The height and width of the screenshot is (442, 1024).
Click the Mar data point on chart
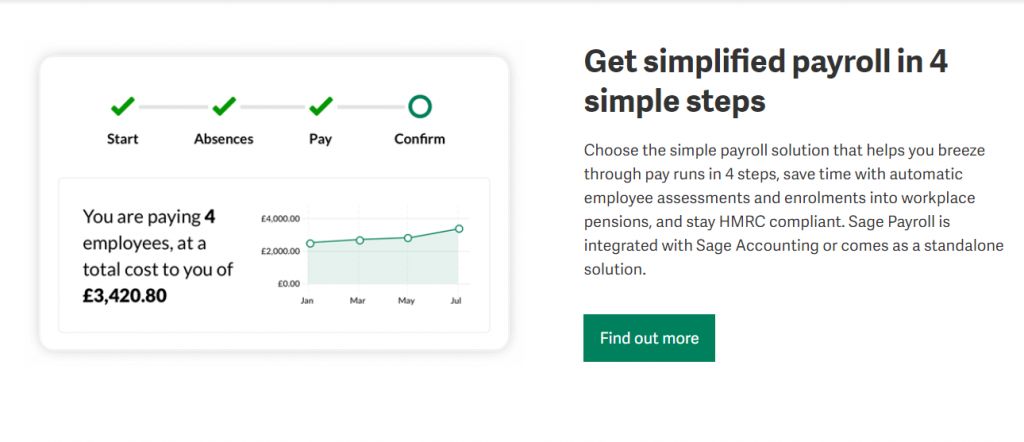coord(359,240)
